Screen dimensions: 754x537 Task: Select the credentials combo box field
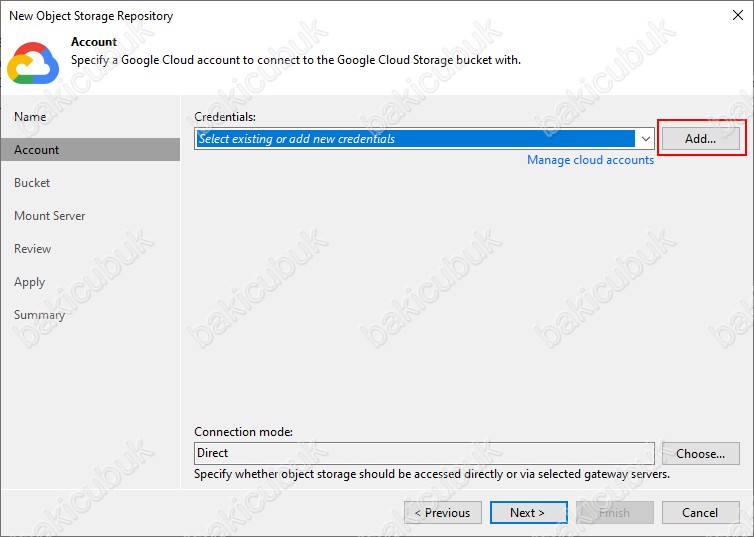[x=424, y=139]
